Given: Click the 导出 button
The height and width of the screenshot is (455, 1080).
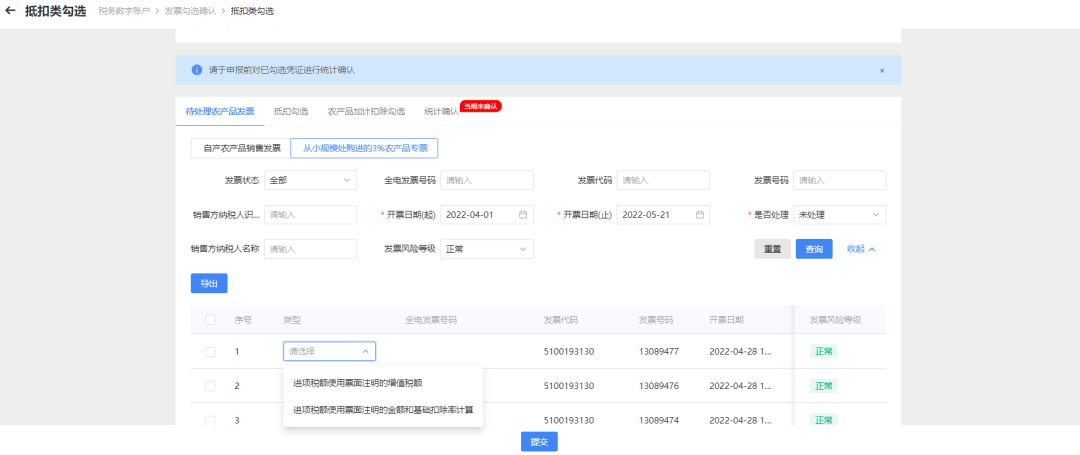Looking at the screenshot, I should click(x=209, y=284).
